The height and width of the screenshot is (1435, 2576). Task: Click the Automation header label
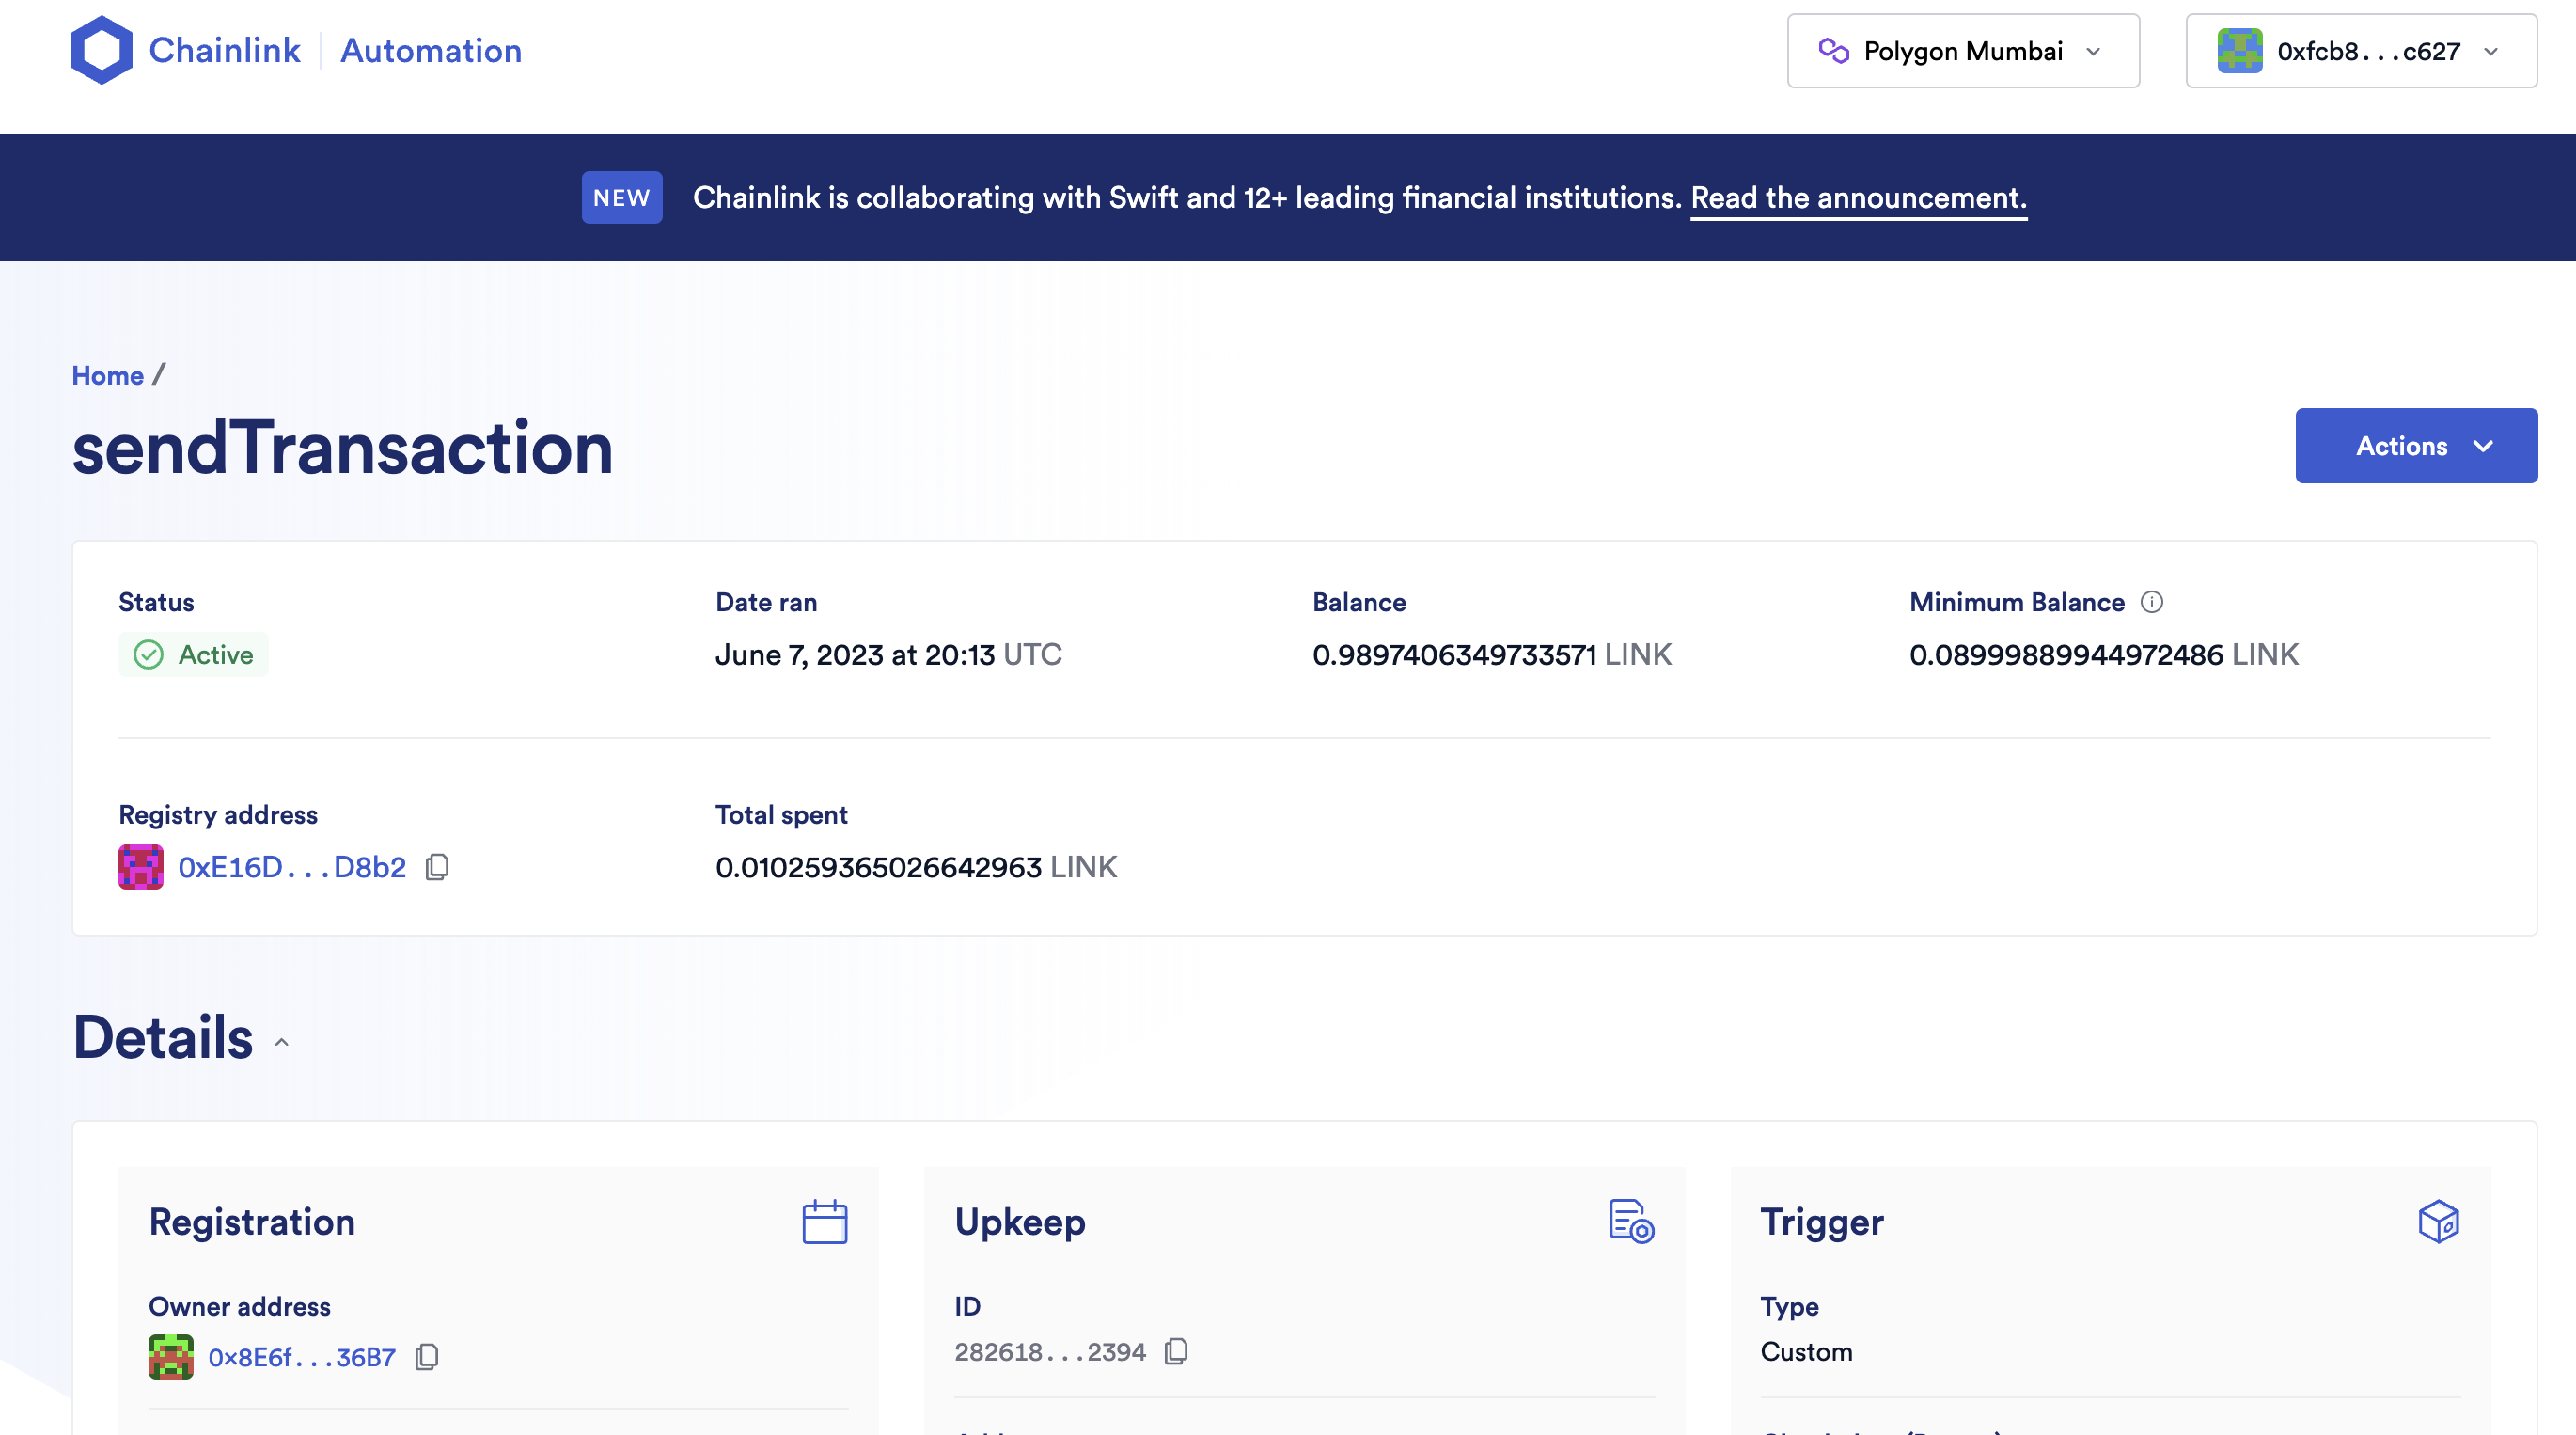(431, 50)
